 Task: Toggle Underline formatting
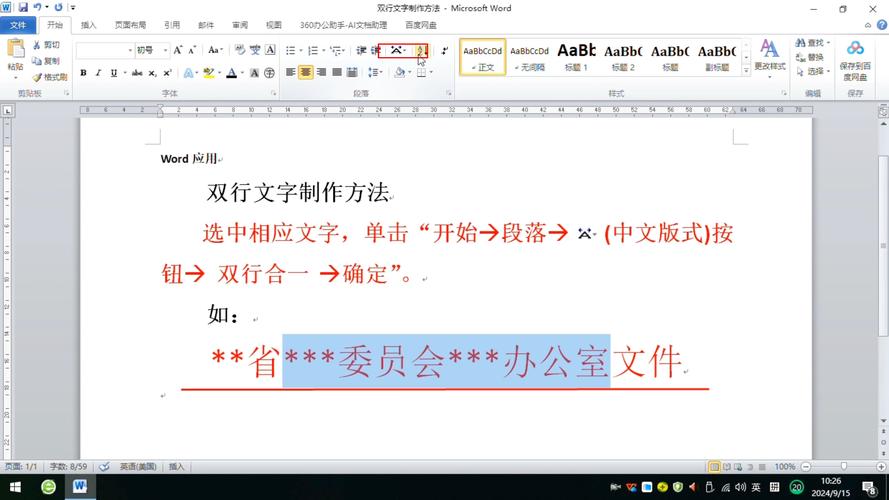(113, 73)
